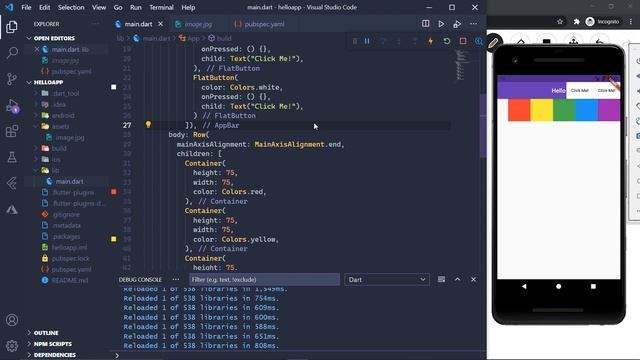640x360 pixels.
Task: Click the lightbulb quick-fix icon on line 27
Action: [148, 124]
